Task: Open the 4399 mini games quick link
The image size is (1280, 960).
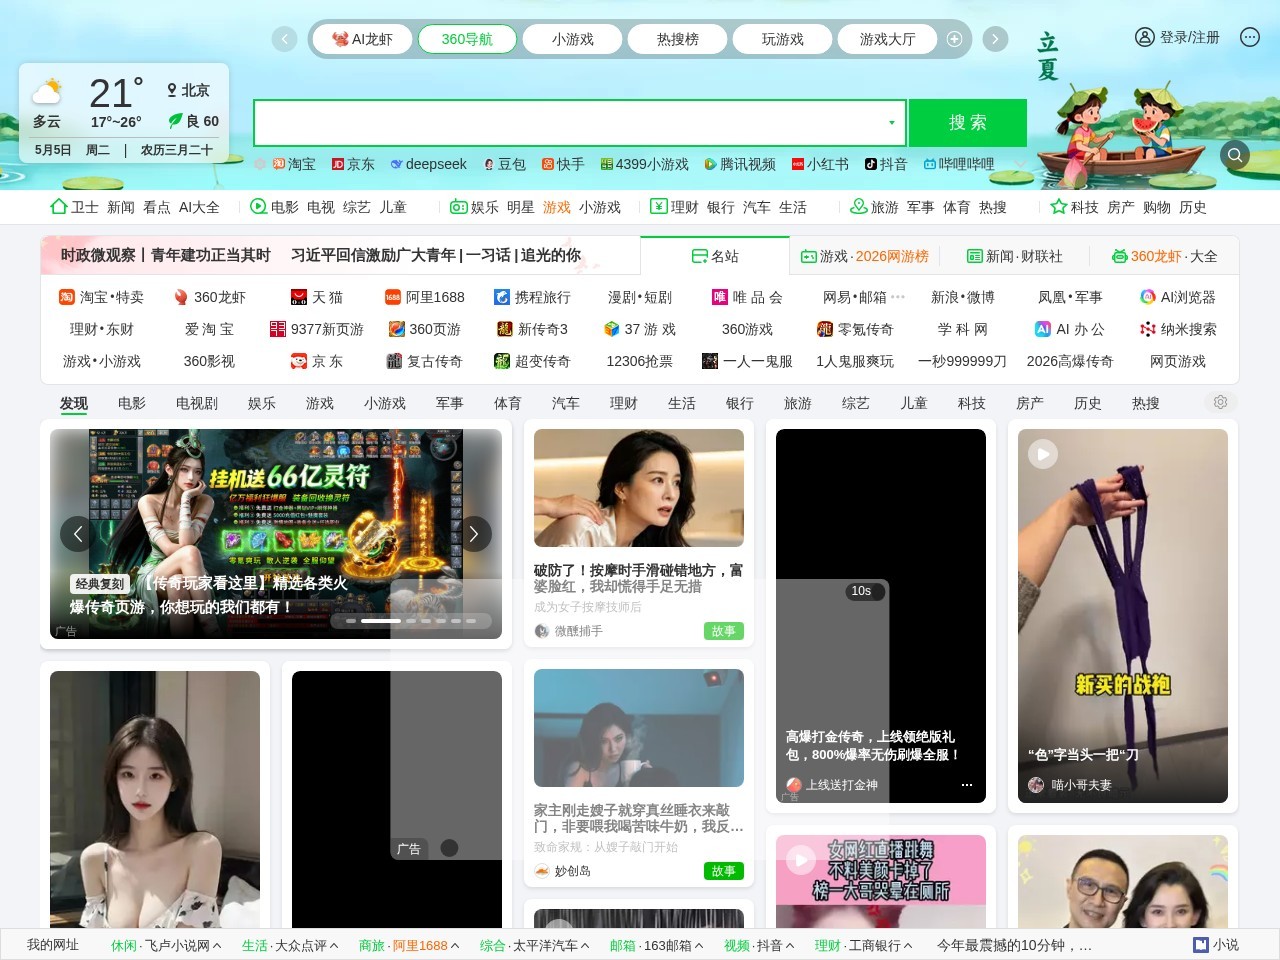Action: [x=644, y=164]
